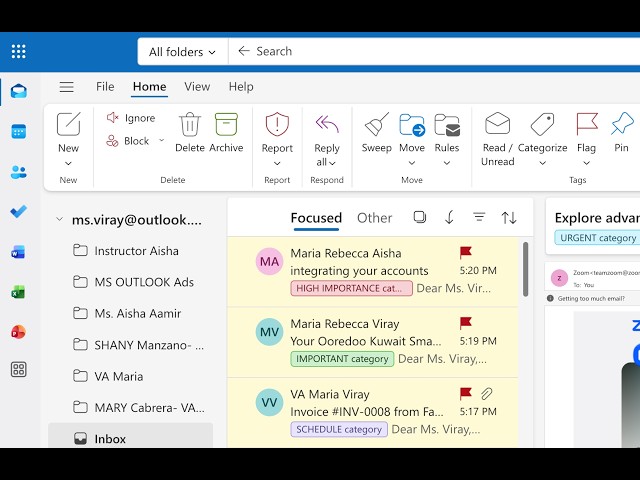Select the VV avatar checkbox
Image resolution: width=640 pixels, height=480 pixels.
tap(269, 402)
